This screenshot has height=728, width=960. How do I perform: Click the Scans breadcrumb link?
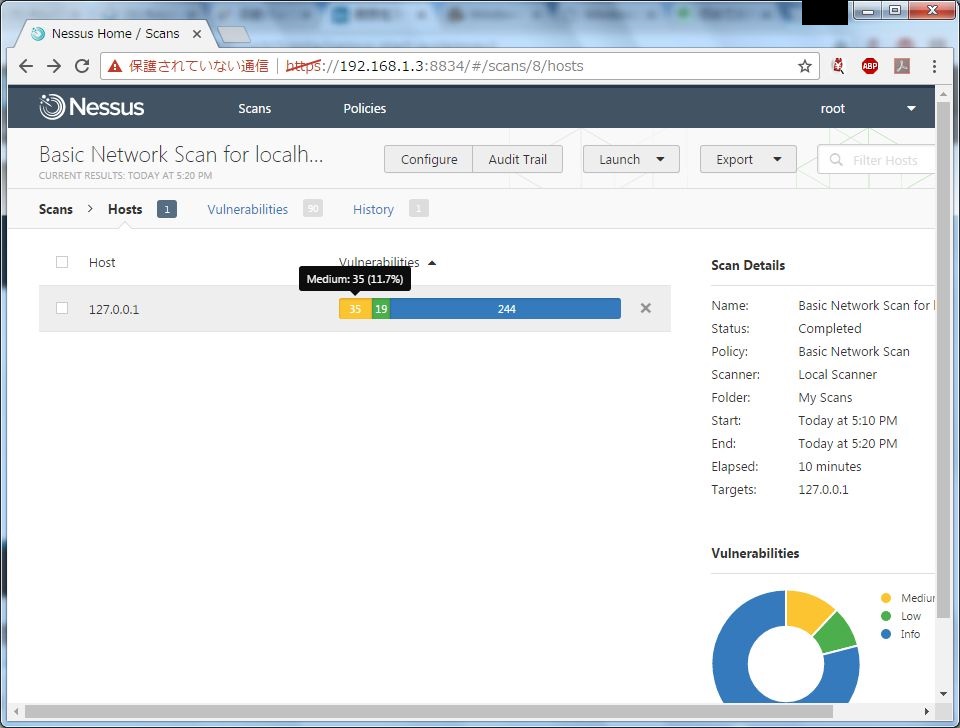pos(56,209)
